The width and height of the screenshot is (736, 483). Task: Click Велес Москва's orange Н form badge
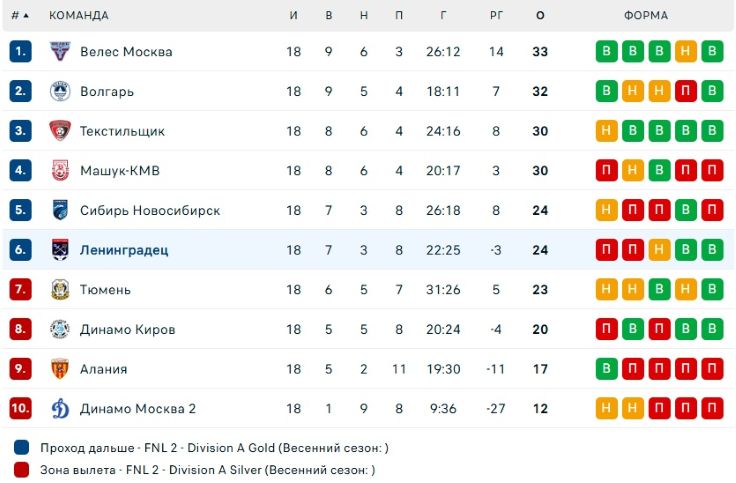685,52
